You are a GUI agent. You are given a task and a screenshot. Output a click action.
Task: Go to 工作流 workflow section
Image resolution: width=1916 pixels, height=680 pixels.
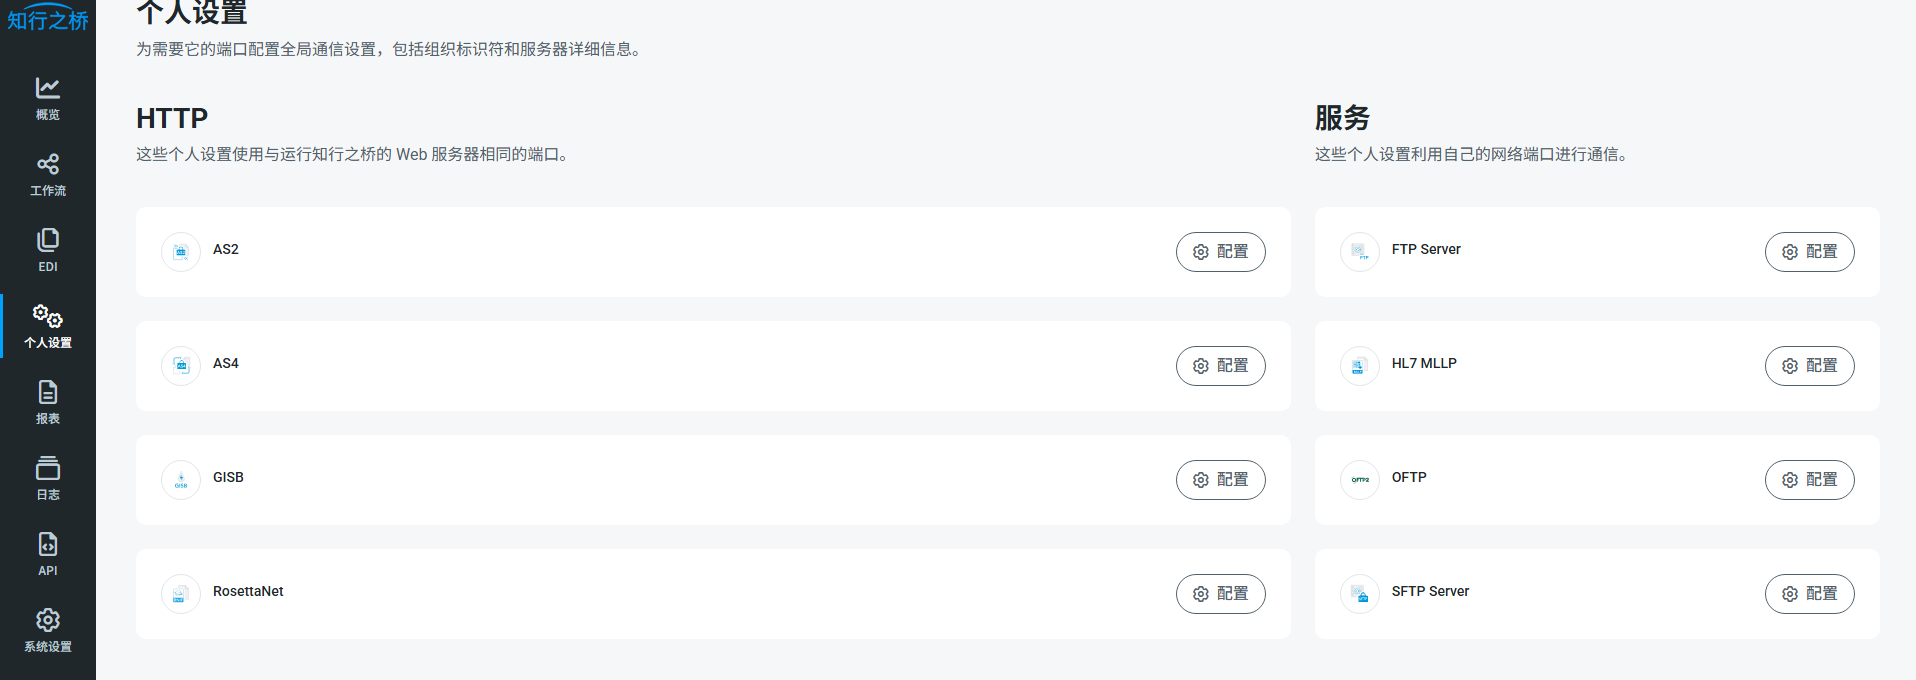[48, 175]
